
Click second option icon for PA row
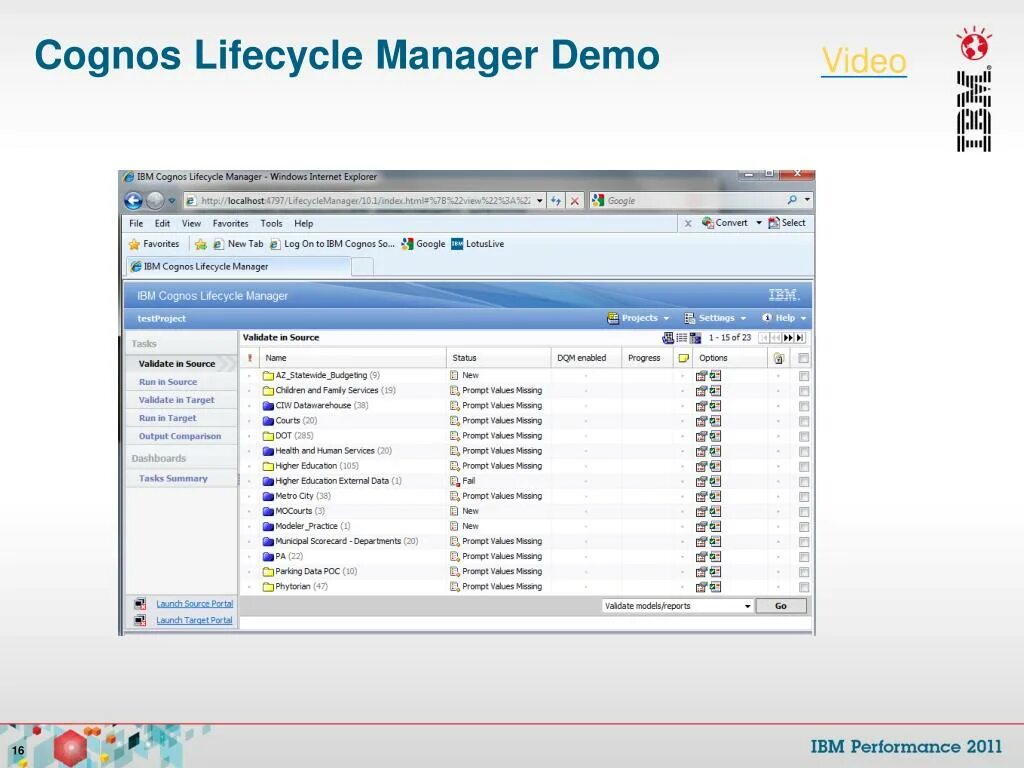[x=716, y=556]
